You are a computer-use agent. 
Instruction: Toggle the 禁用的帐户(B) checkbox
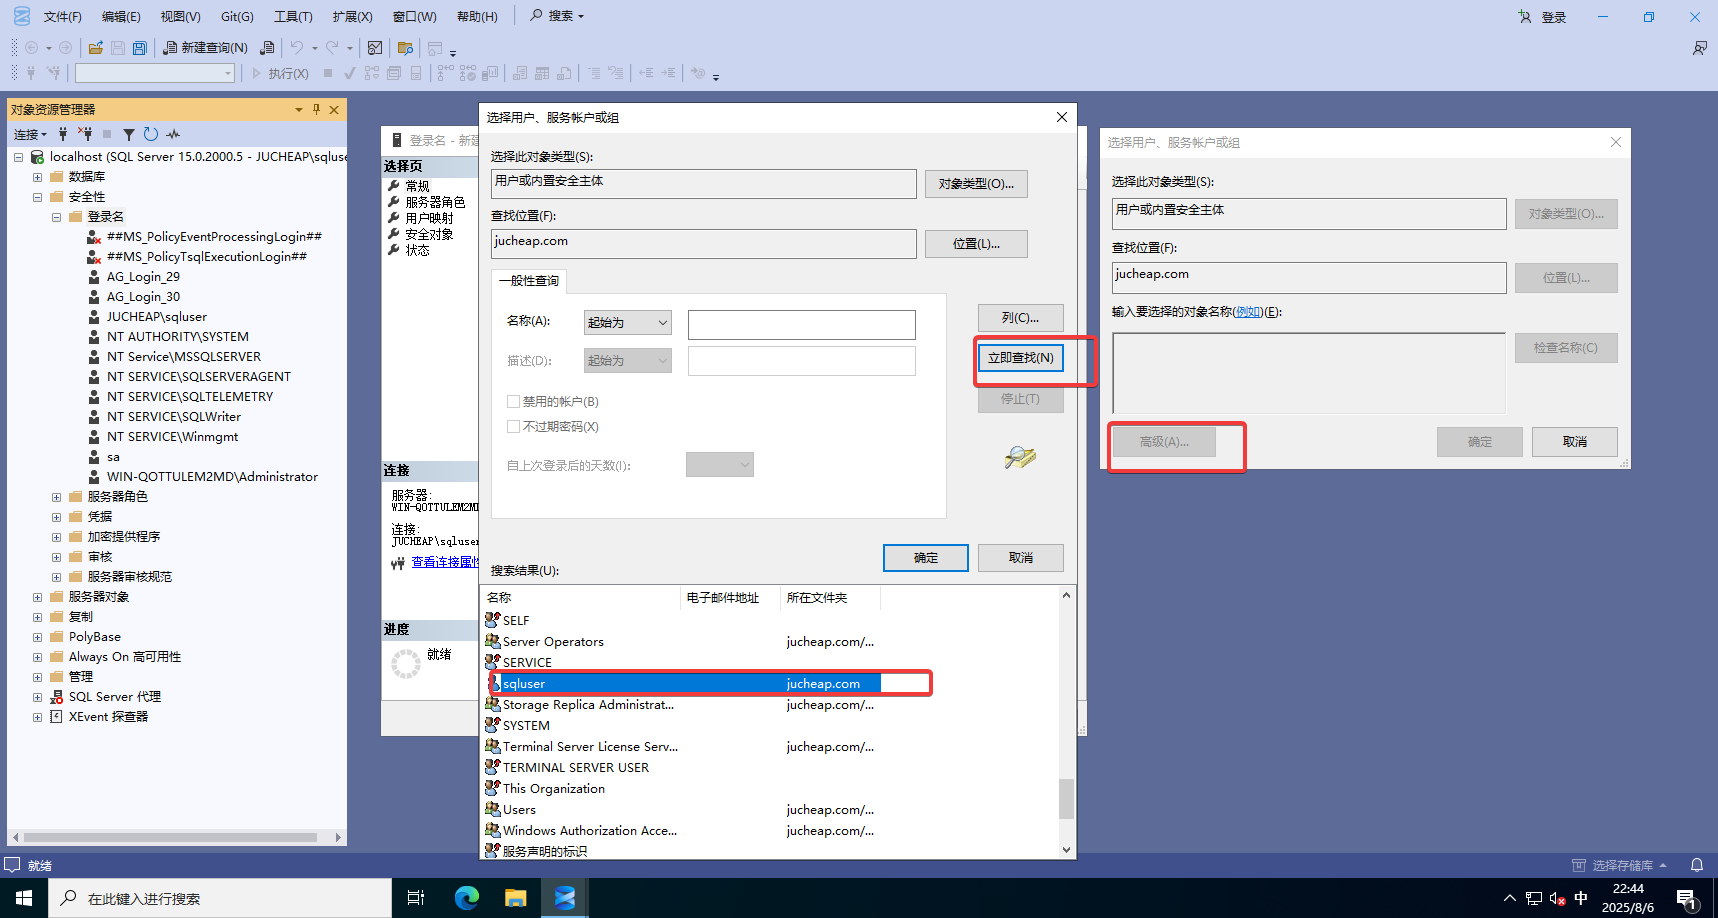click(513, 401)
